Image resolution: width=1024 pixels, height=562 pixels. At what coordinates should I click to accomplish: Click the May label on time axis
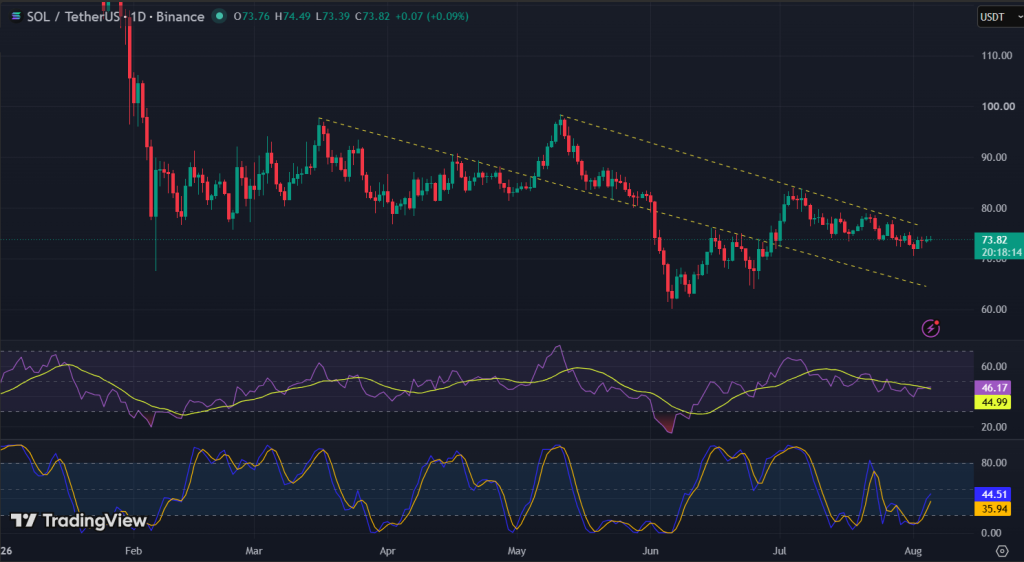[x=517, y=551]
